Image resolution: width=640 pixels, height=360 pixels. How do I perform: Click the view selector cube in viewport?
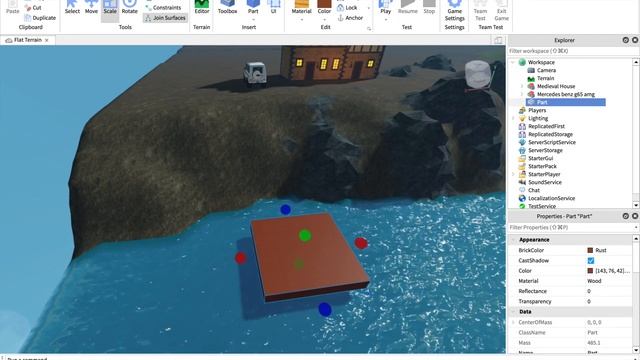pyautogui.click(x=478, y=73)
